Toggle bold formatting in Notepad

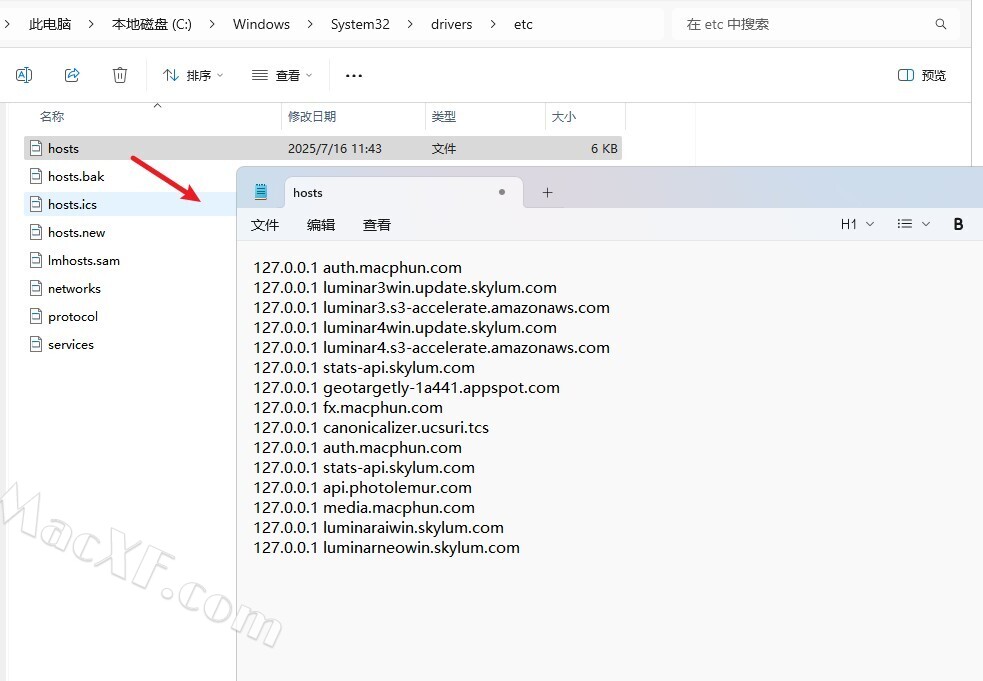tap(958, 224)
